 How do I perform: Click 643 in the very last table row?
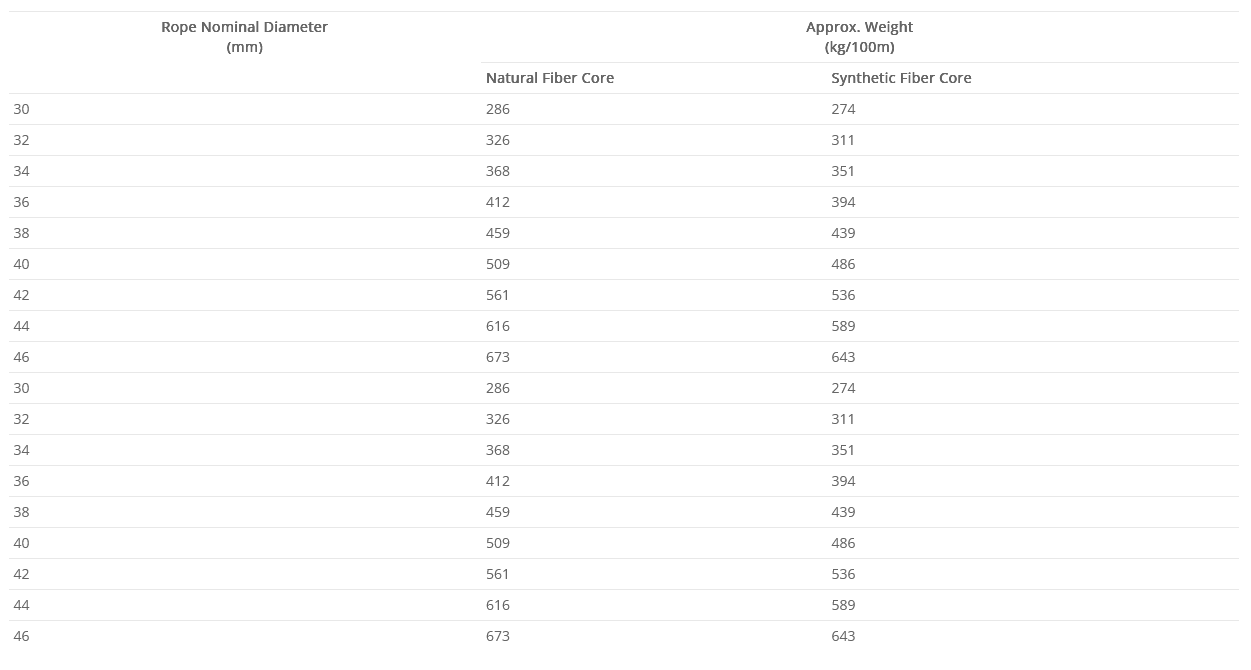click(843, 636)
